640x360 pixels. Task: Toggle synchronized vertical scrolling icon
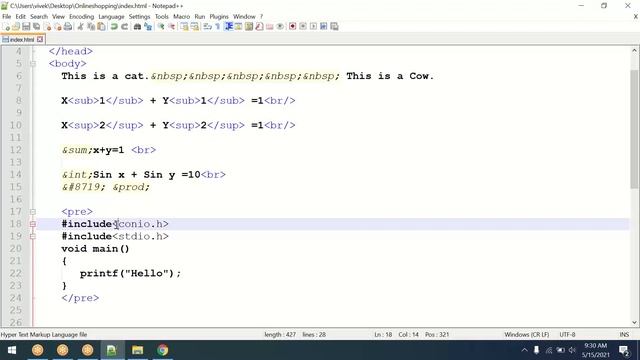184,27
